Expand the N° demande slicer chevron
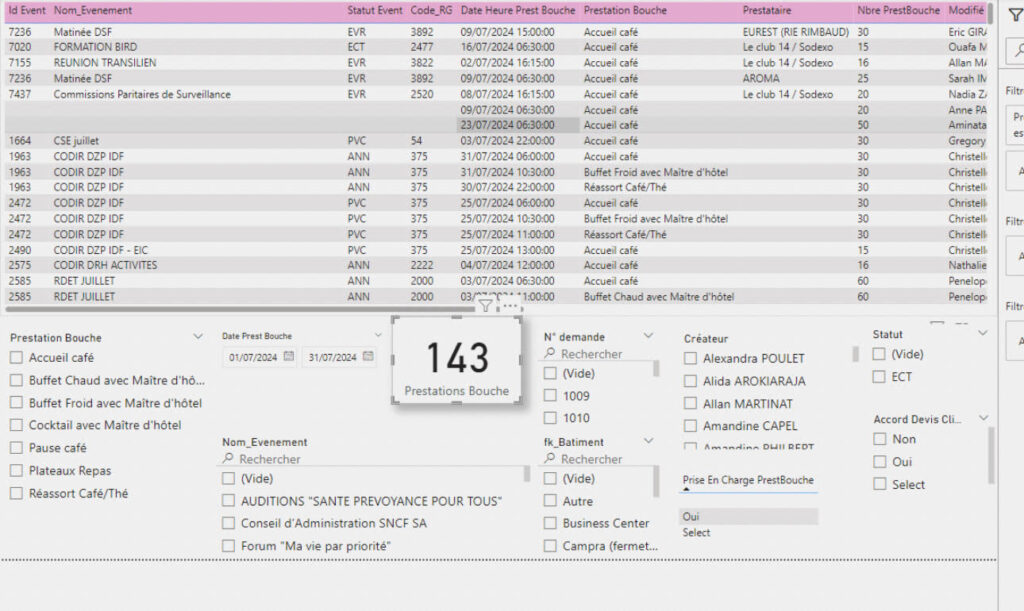 pos(648,336)
